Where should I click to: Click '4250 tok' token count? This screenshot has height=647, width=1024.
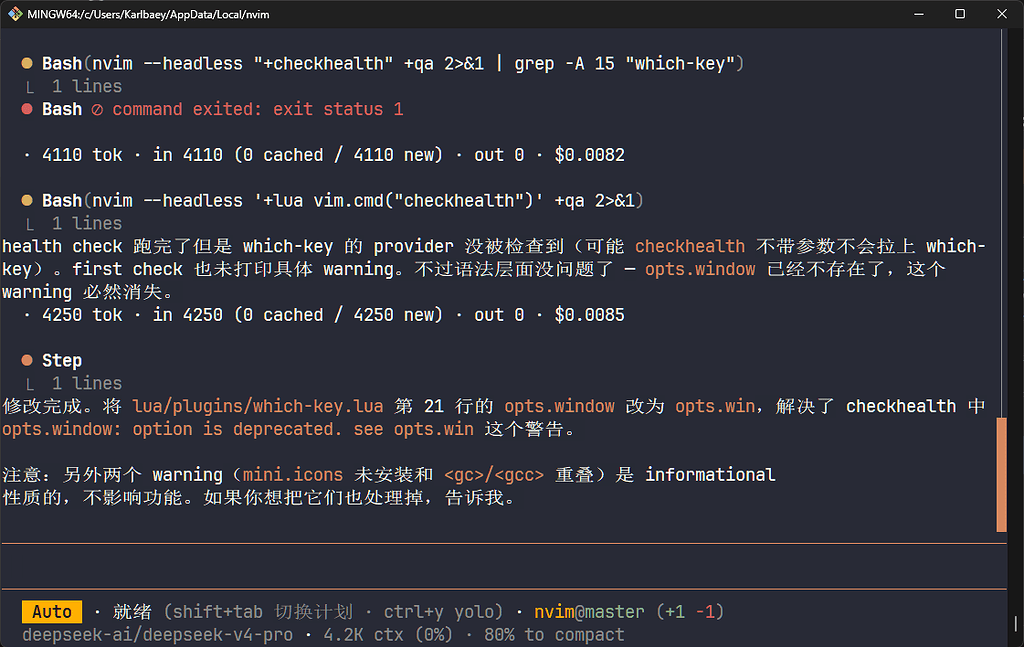click(x=82, y=315)
